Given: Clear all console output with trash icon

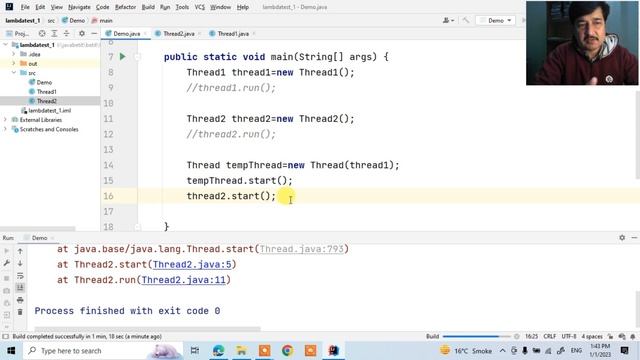Looking at the screenshot, I should 20,312.
